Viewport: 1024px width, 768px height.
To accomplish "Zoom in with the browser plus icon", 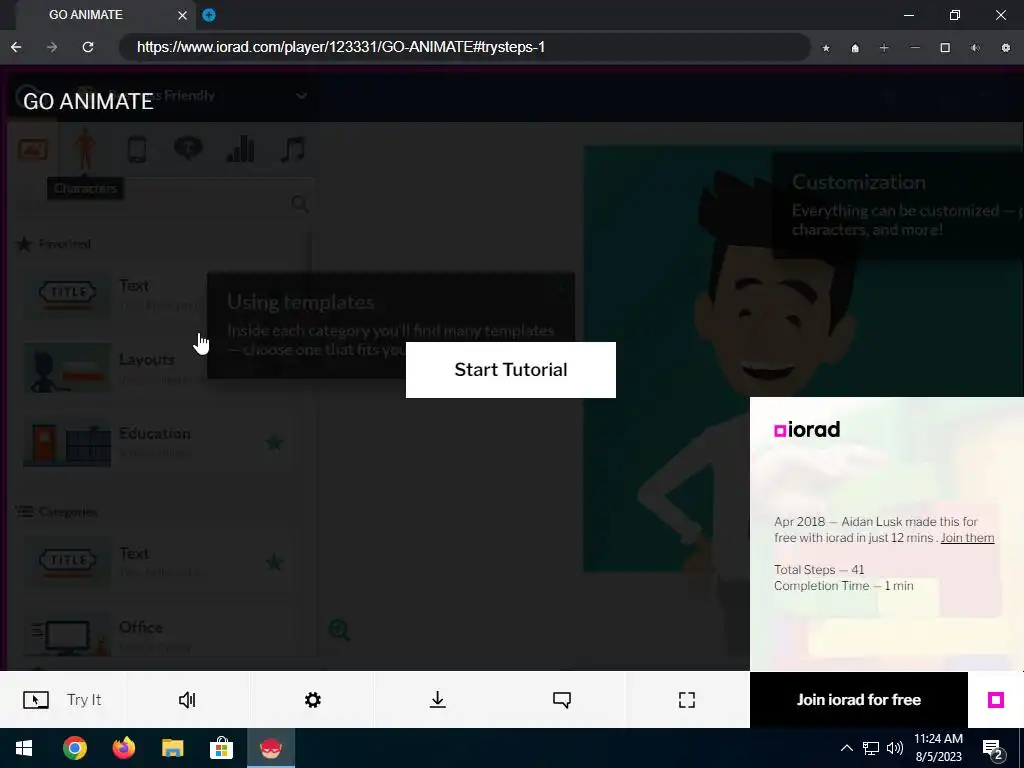I will point(884,48).
